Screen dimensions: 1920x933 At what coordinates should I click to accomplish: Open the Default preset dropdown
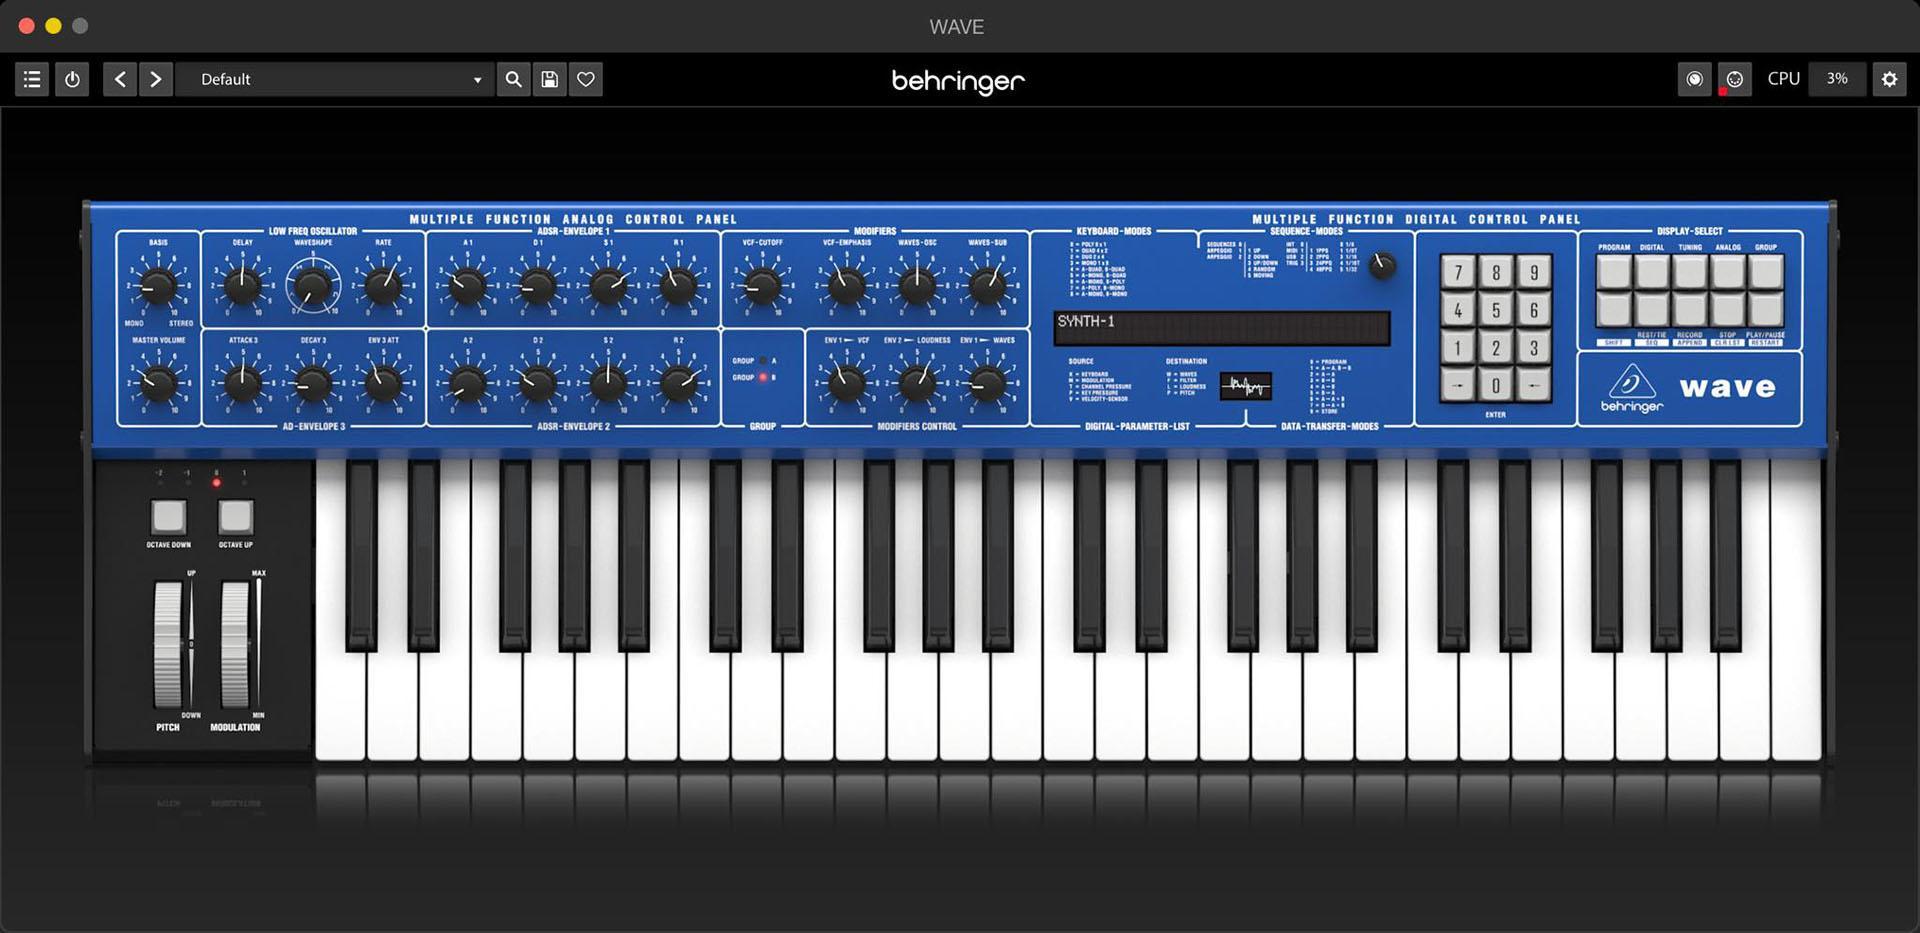point(335,79)
